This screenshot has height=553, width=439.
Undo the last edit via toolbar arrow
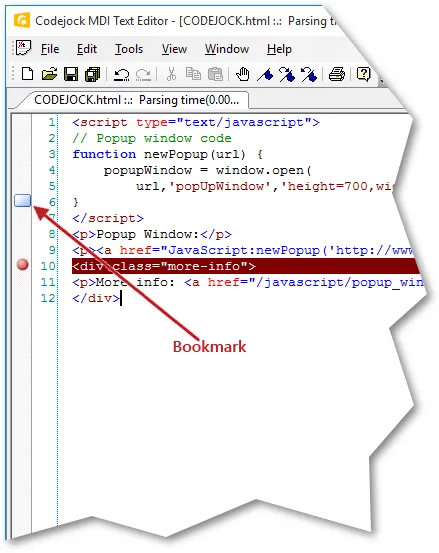[x=122, y=74]
